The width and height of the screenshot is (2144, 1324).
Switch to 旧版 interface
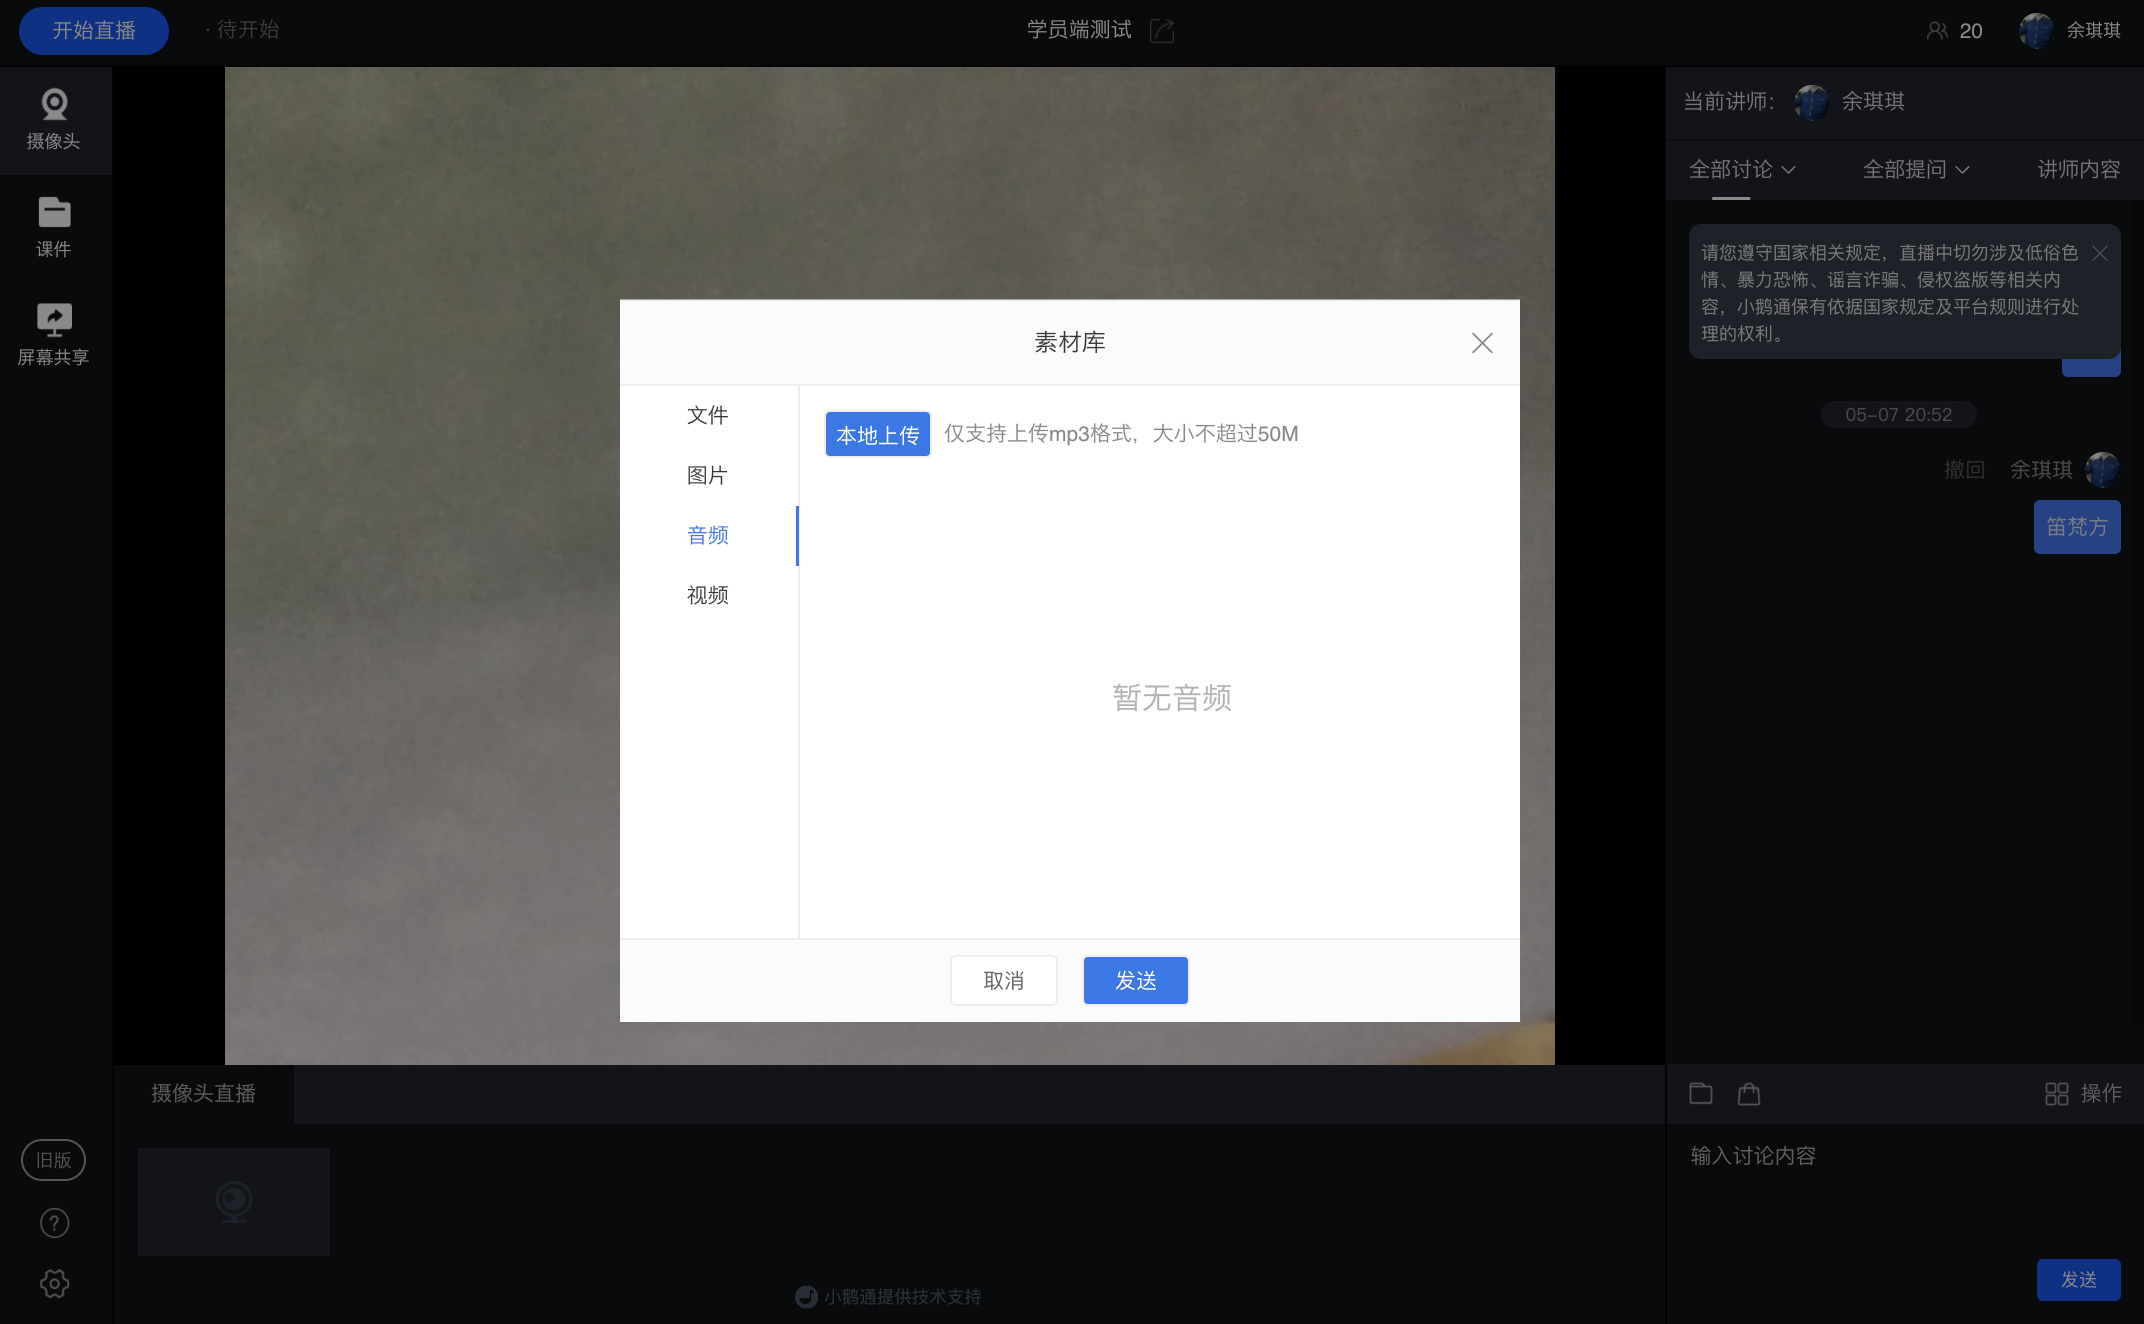(54, 1160)
